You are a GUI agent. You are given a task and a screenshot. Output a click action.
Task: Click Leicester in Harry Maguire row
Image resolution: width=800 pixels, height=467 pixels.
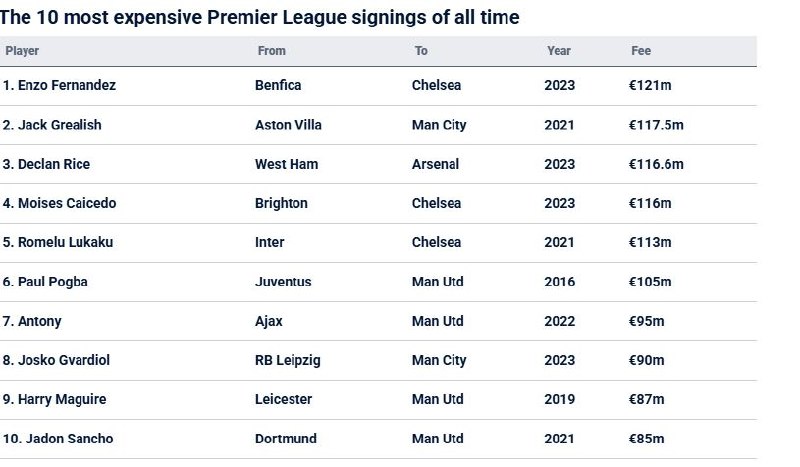coord(283,399)
